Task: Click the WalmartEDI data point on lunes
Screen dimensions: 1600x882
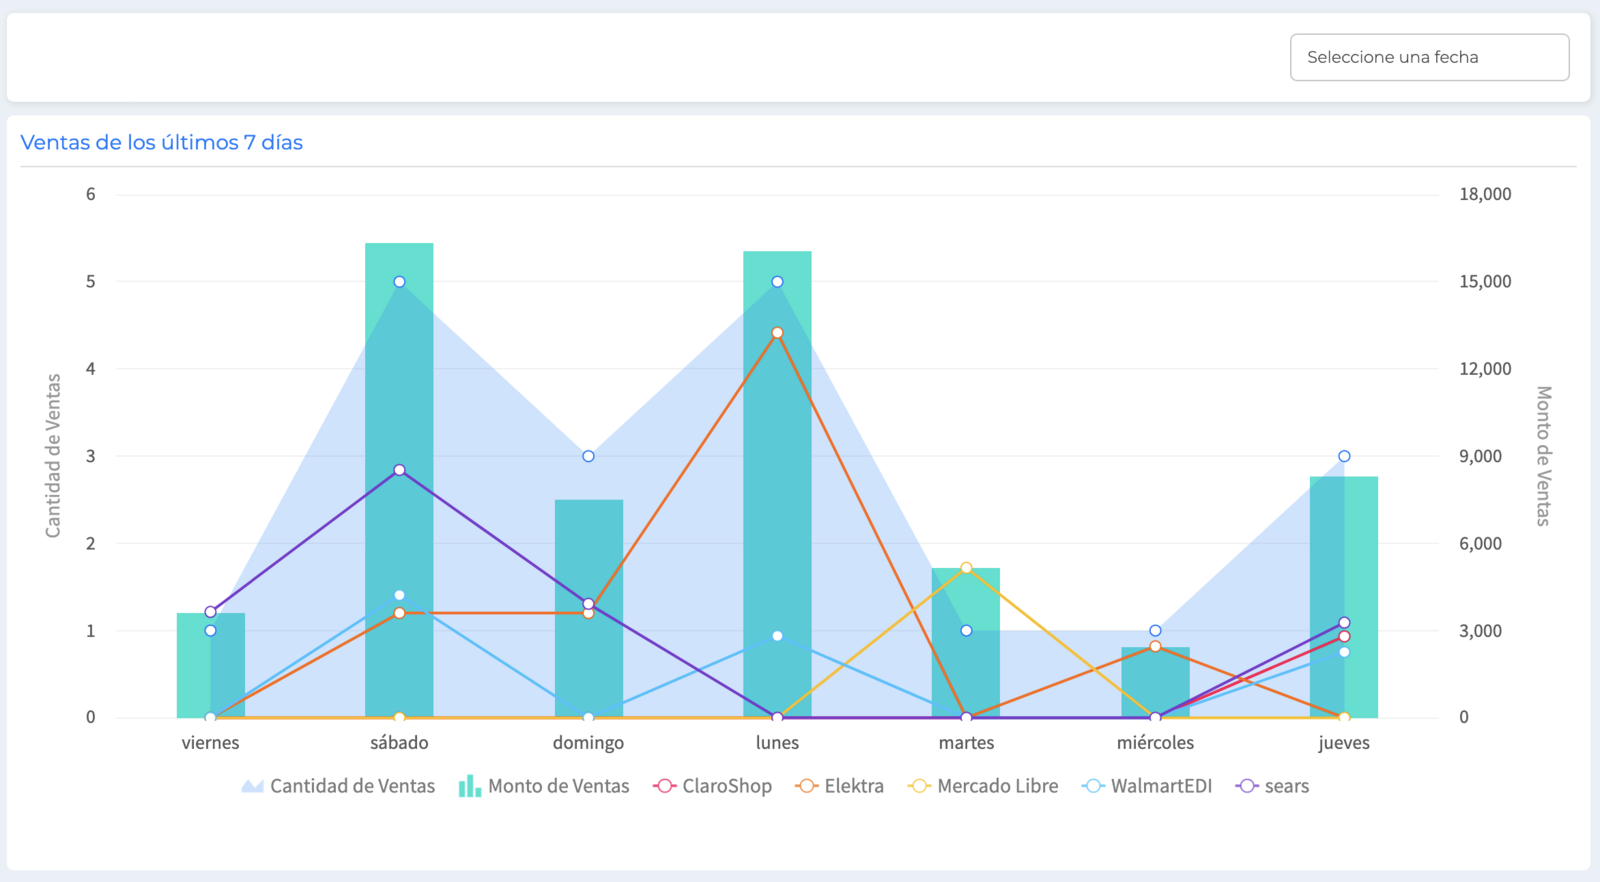Action: [x=777, y=636]
